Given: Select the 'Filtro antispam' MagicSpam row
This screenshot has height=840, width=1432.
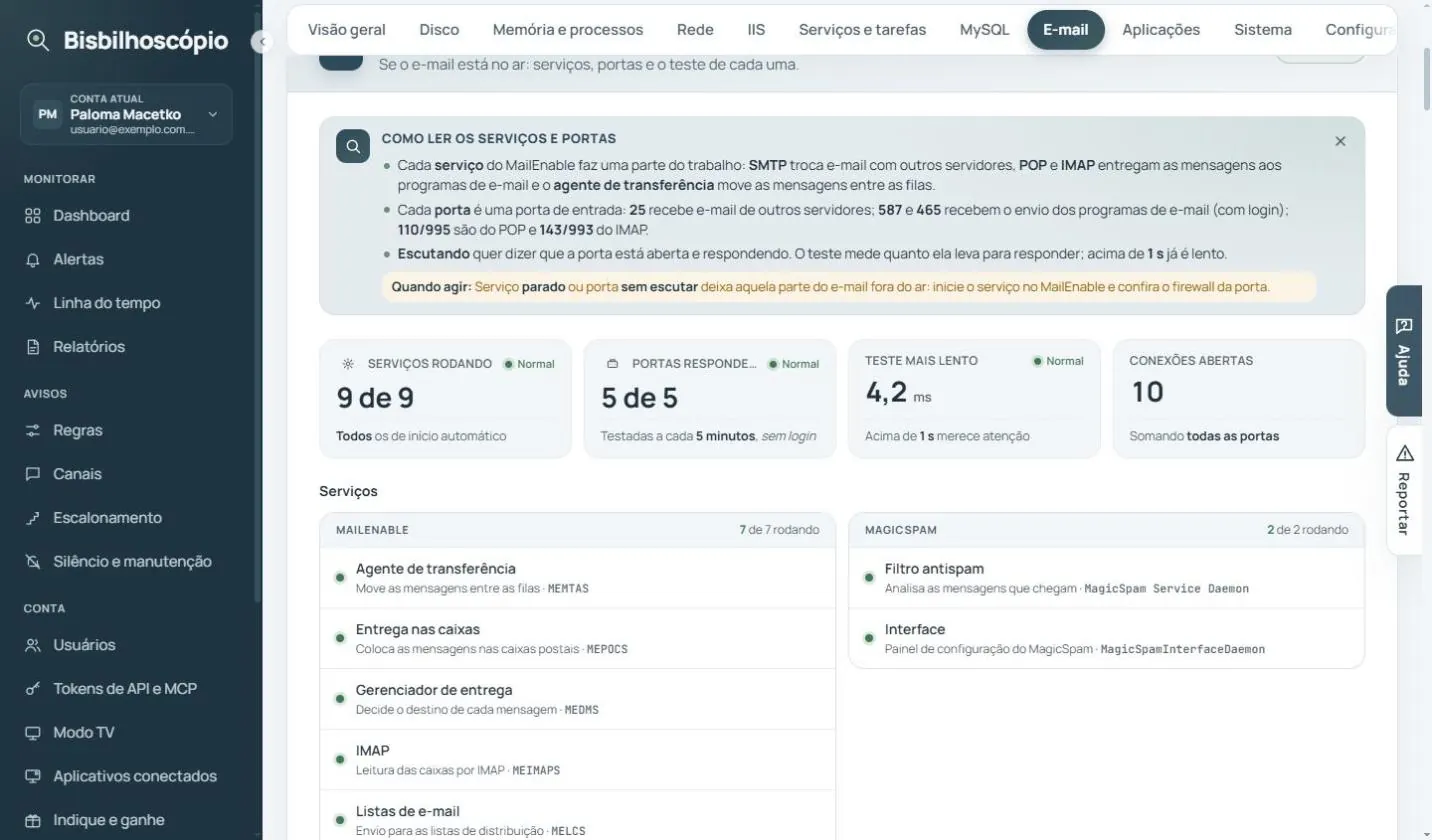Looking at the screenshot, I should point(1106,578).
